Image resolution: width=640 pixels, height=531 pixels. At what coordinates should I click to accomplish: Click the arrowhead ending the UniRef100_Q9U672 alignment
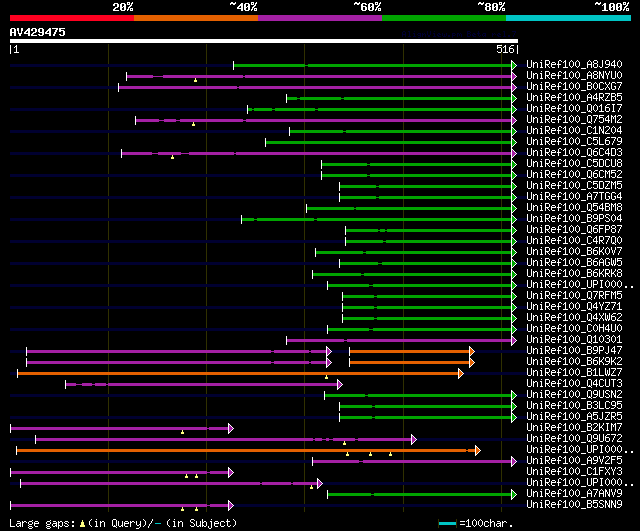414,440
